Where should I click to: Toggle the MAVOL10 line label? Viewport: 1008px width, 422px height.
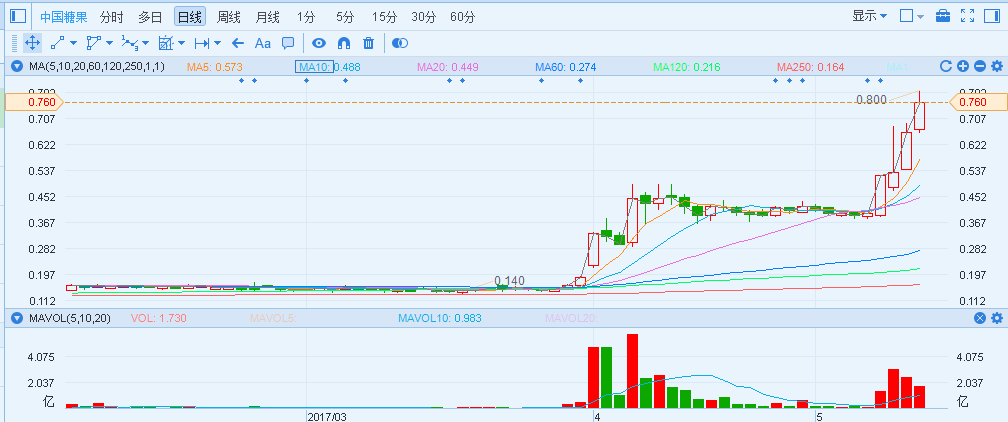pos(439,318)
